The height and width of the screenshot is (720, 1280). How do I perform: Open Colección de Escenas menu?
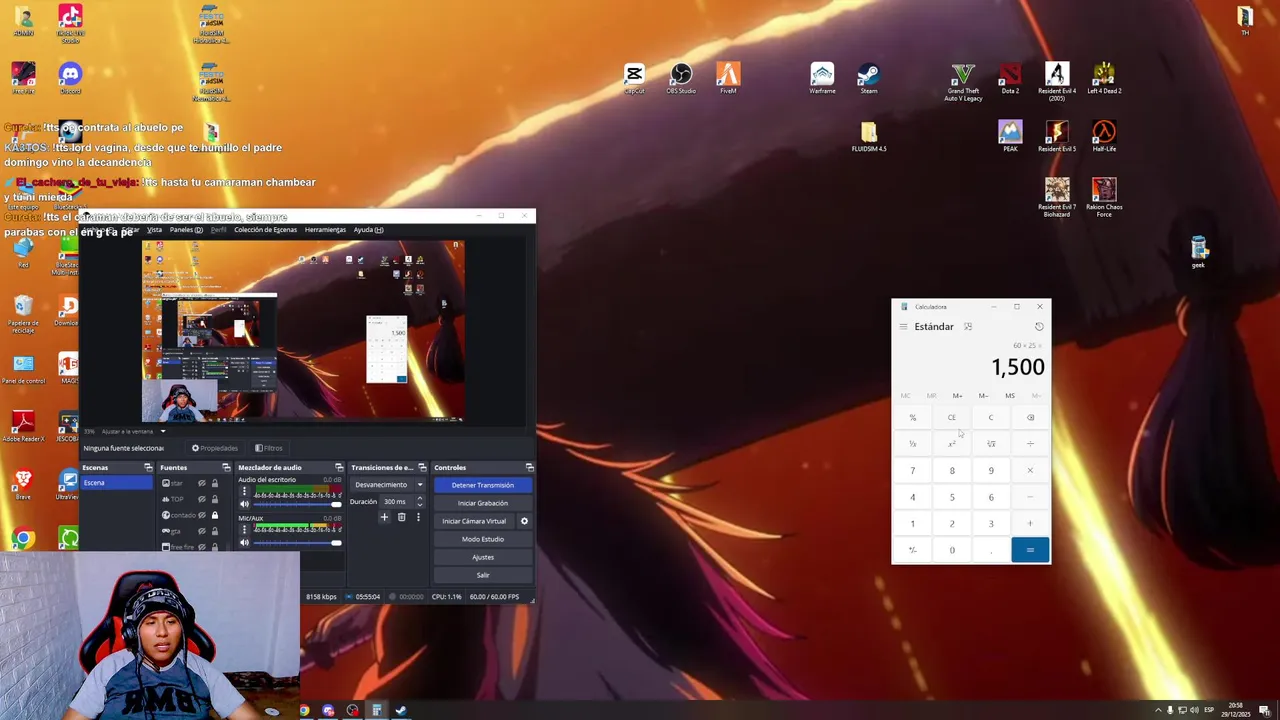tap(265, 230)
